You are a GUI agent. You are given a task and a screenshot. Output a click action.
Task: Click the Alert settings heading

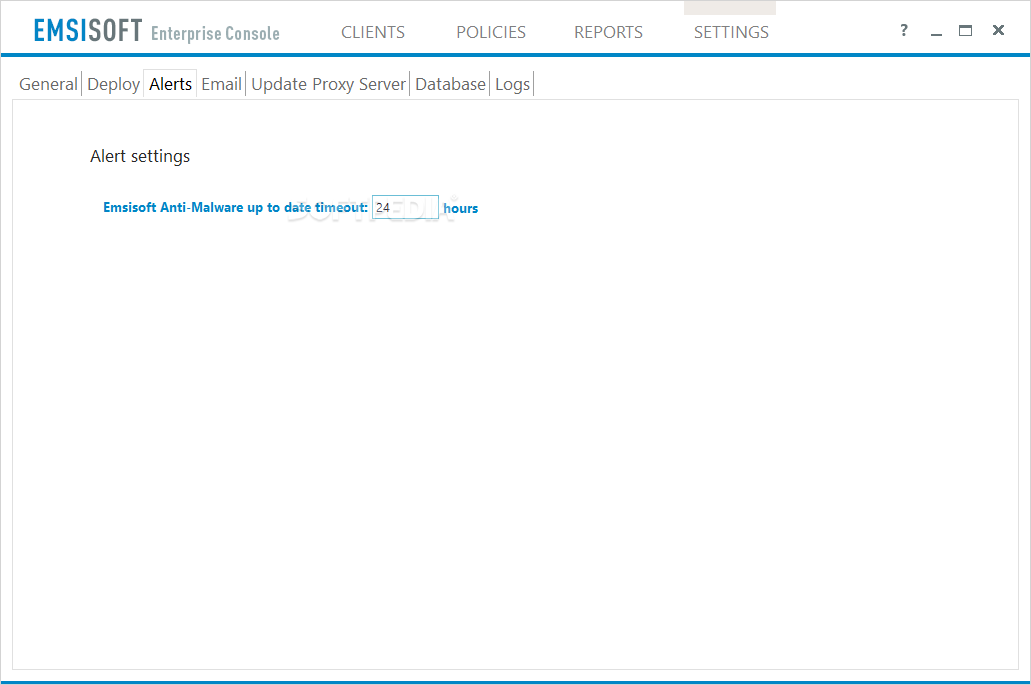click(140, 156)
